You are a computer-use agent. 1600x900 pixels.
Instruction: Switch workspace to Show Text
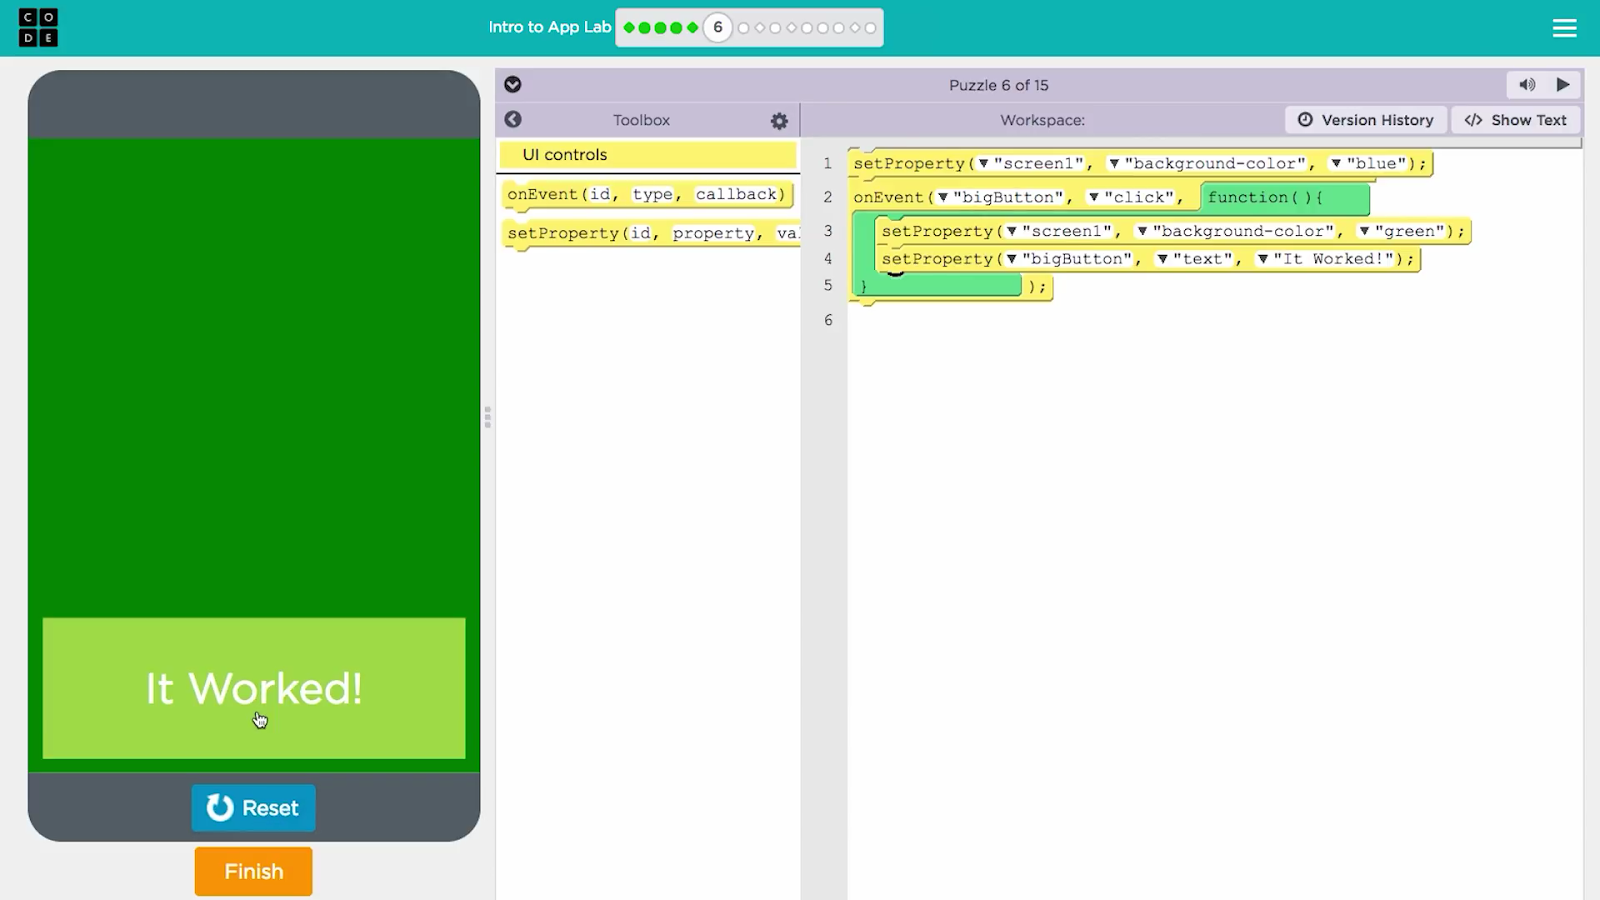1515,120
